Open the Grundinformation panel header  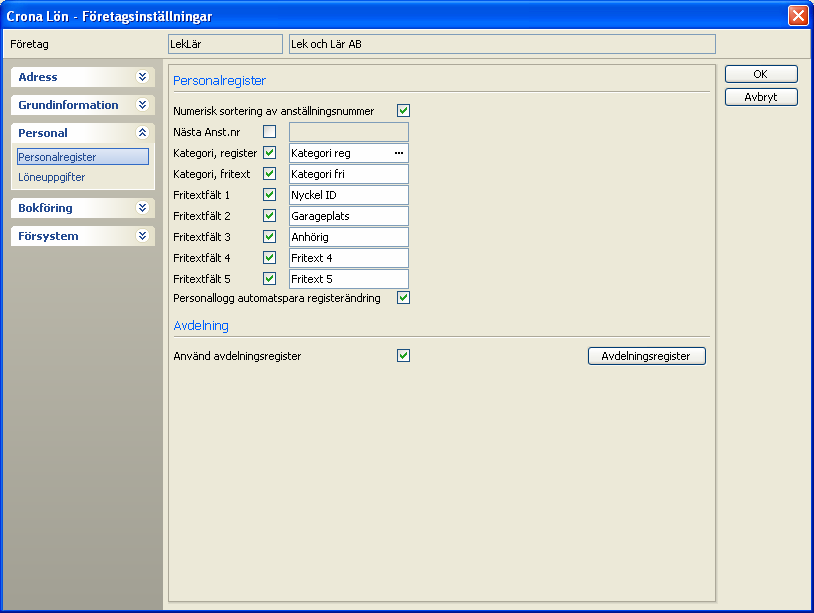tap(83, 105)
